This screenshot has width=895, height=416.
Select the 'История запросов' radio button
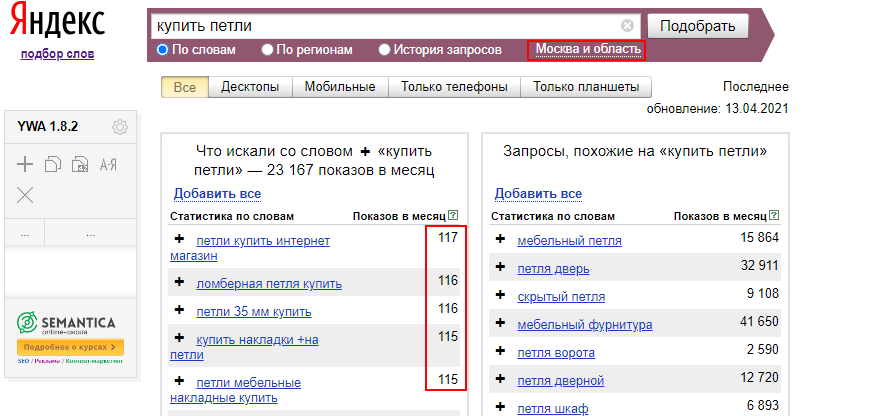click(x=385, y=49)
